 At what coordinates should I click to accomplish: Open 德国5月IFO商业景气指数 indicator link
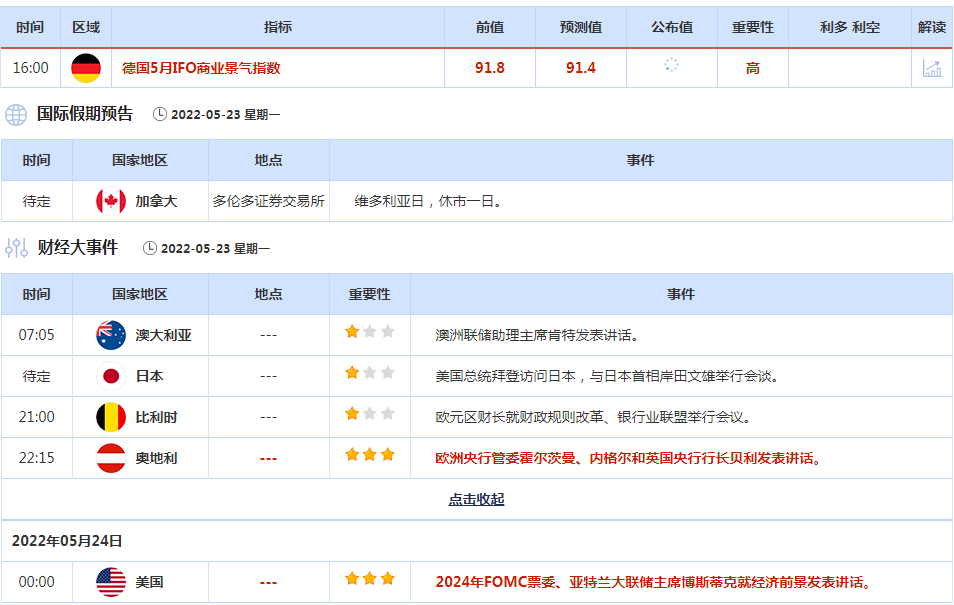tap(201, 68)
